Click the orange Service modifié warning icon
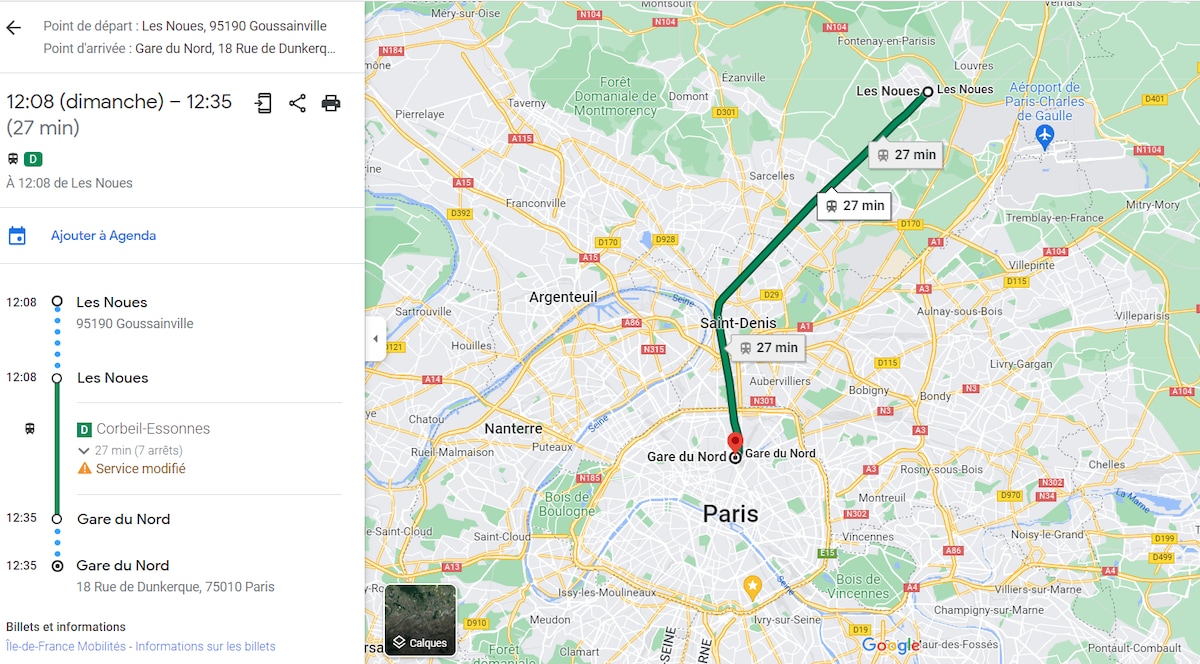Viewport: 1200px width, 664px height. [x=84, y=468]
